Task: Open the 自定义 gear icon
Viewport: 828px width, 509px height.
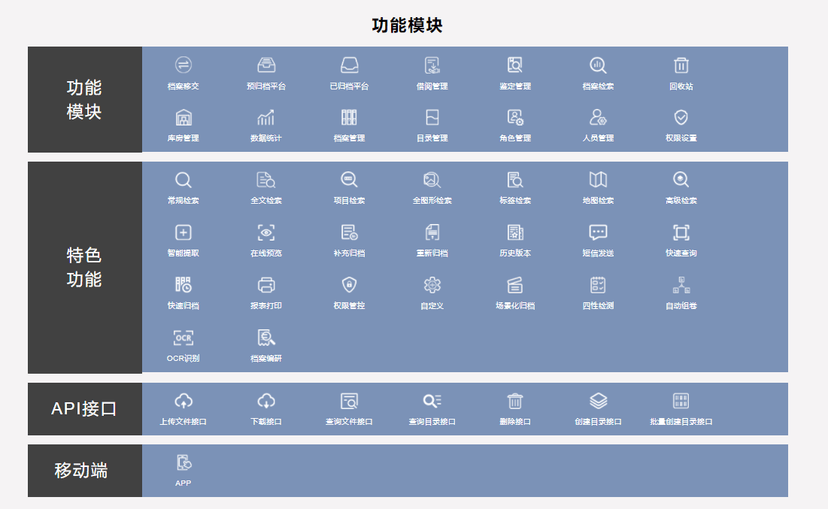Action: (432, 285)
